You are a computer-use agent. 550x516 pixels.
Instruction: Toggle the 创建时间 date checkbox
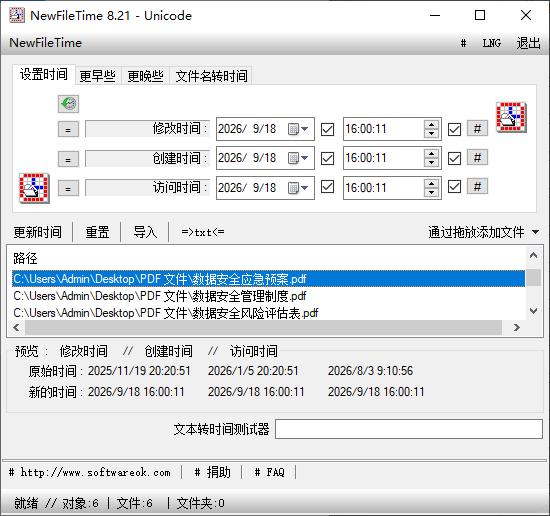click(328, 158)
